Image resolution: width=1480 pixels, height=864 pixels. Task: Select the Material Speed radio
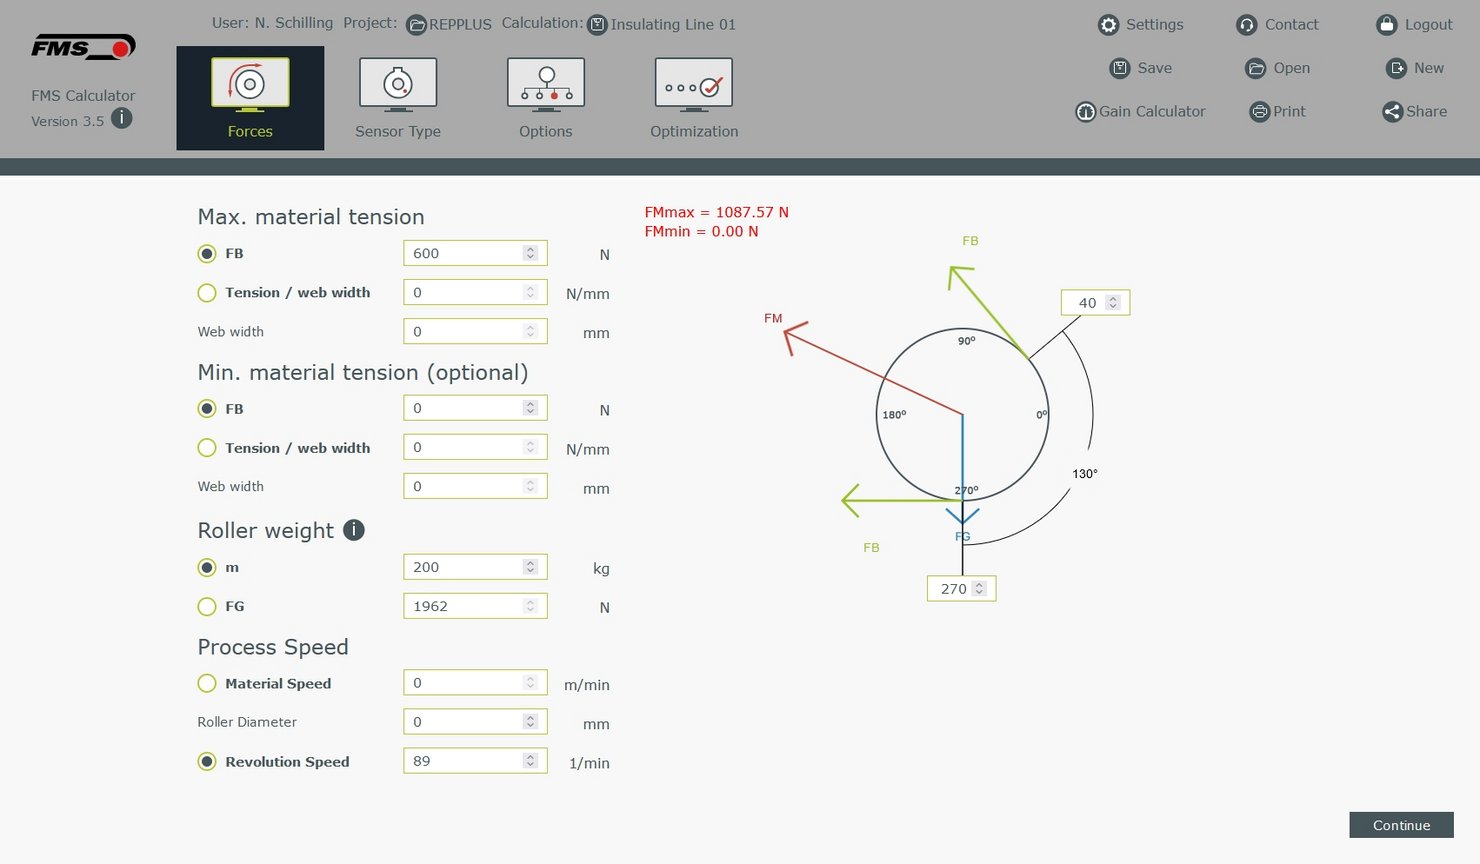[x=207, y=684]
